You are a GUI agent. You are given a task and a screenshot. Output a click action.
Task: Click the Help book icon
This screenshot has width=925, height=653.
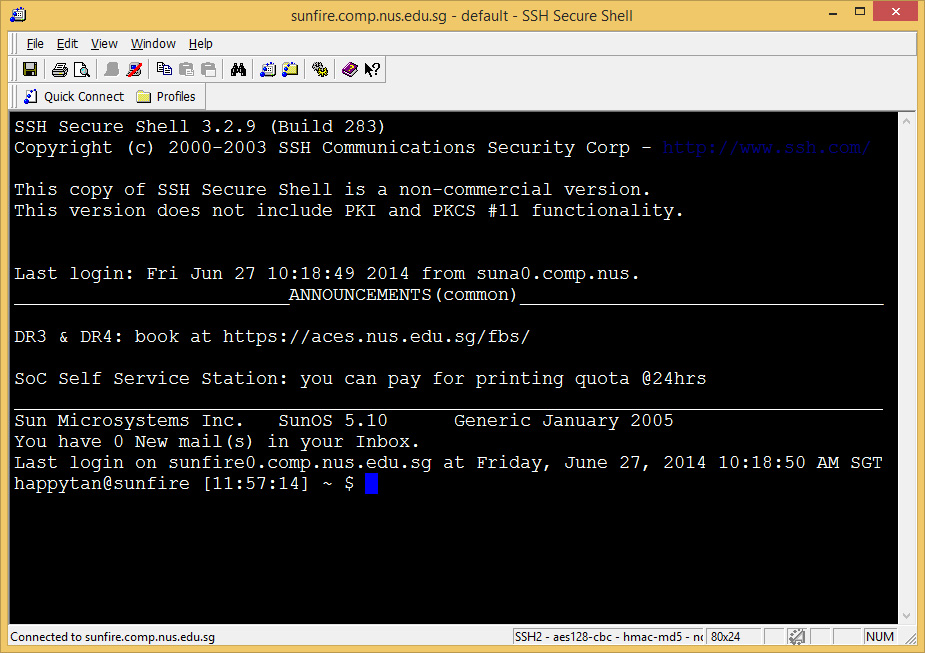click(349, 70)
